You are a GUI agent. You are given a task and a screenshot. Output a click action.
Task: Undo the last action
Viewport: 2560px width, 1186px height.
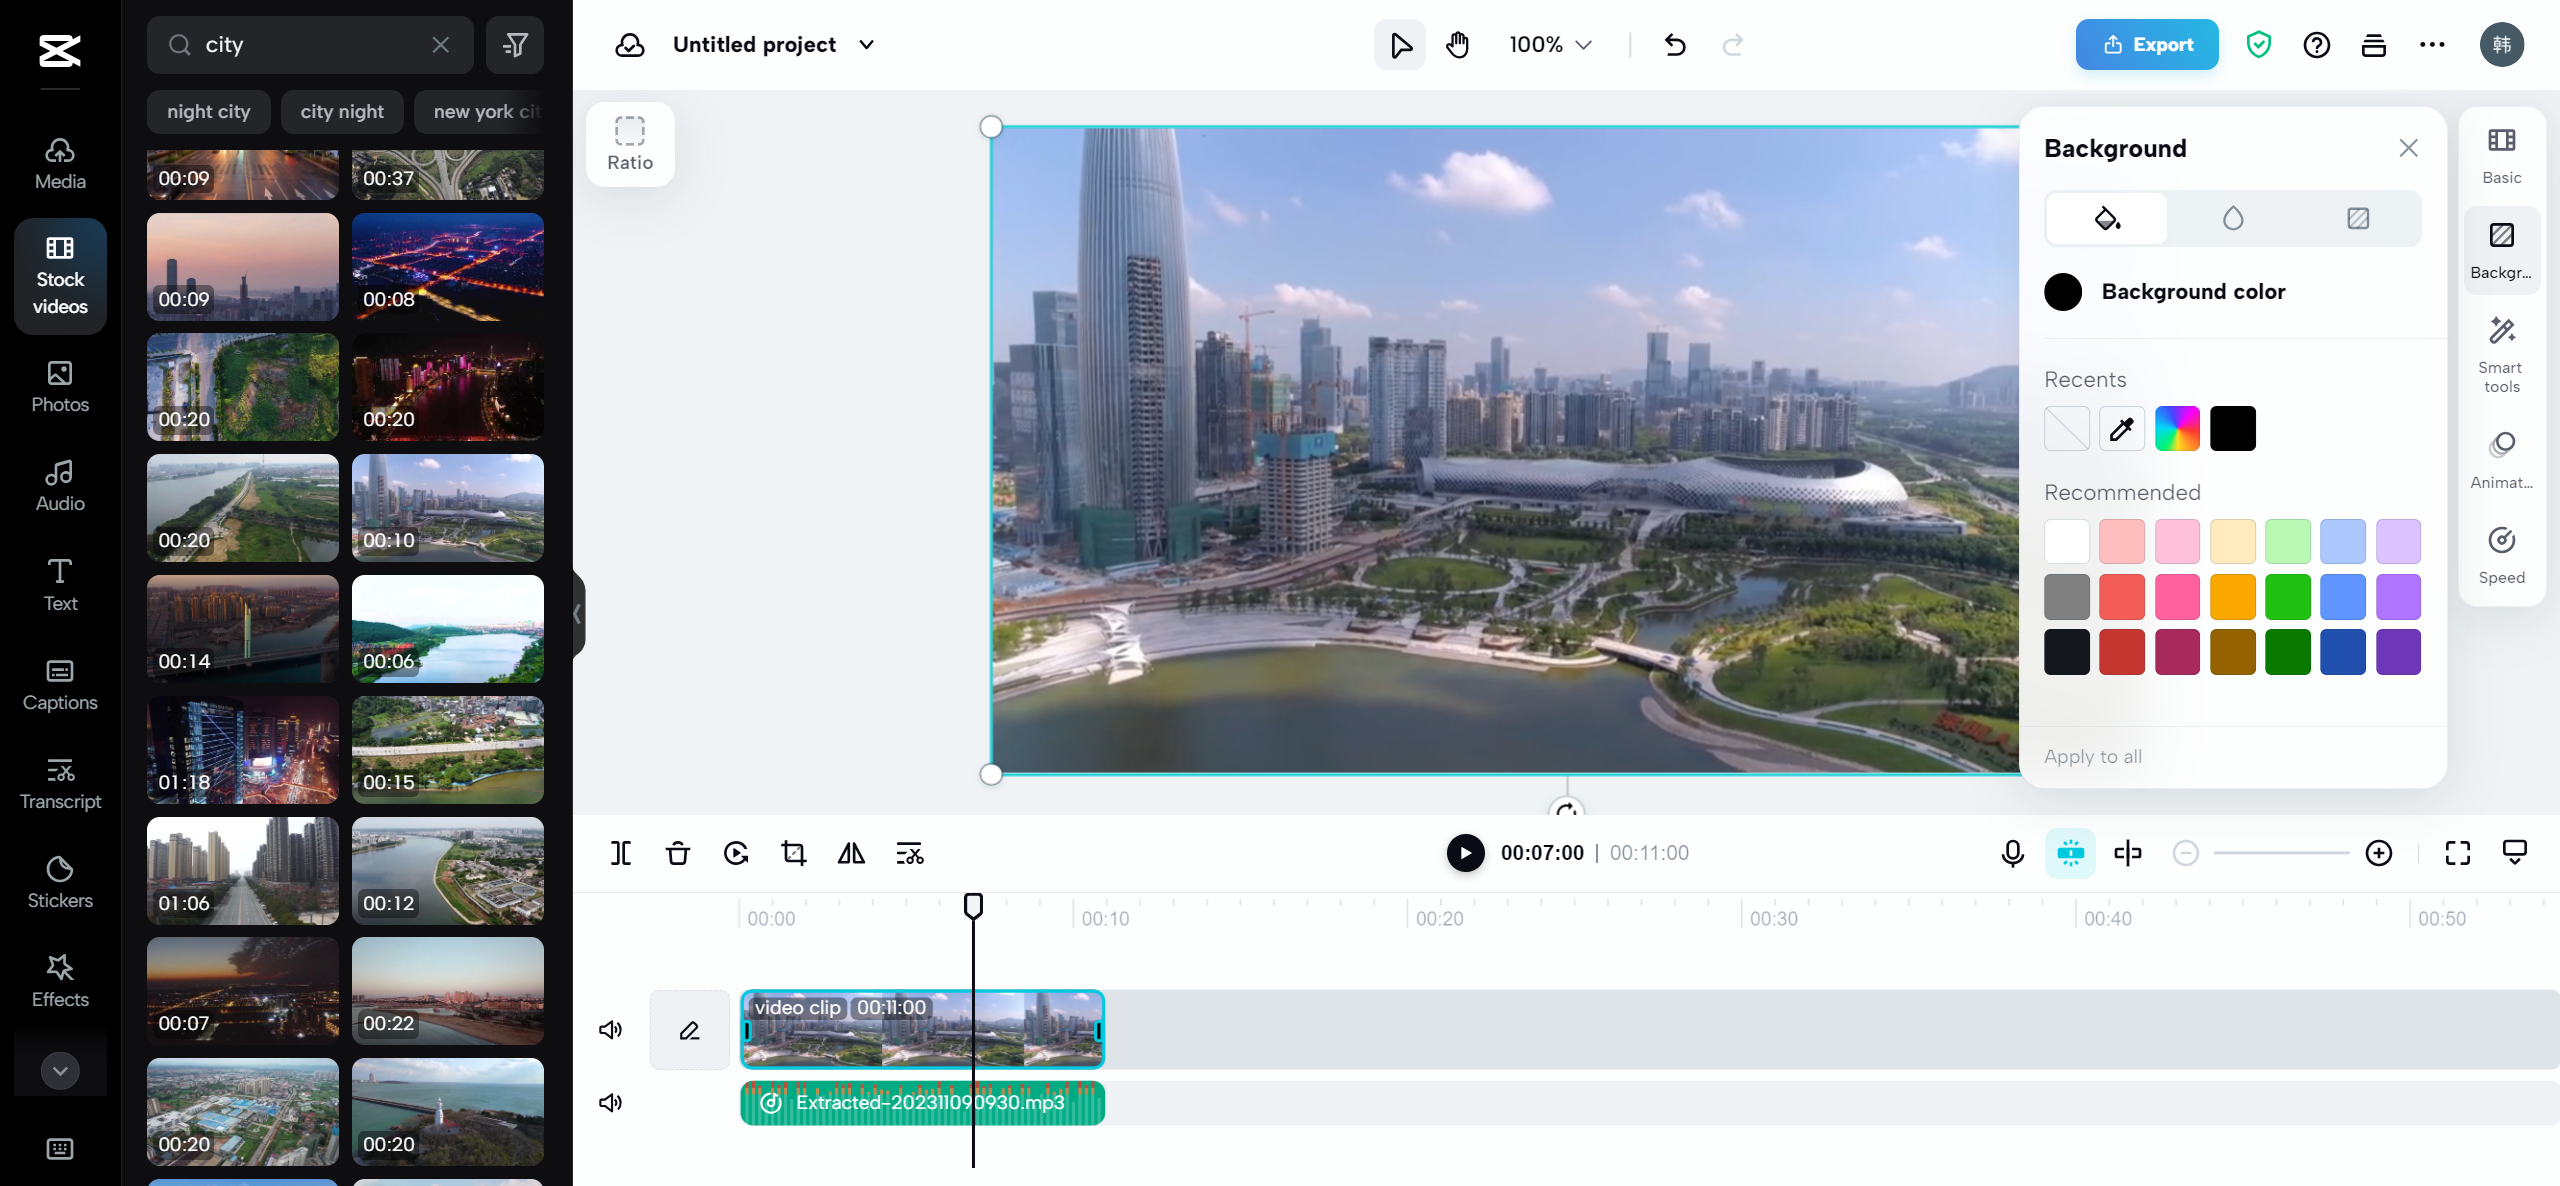click(x=1675, y=45)
